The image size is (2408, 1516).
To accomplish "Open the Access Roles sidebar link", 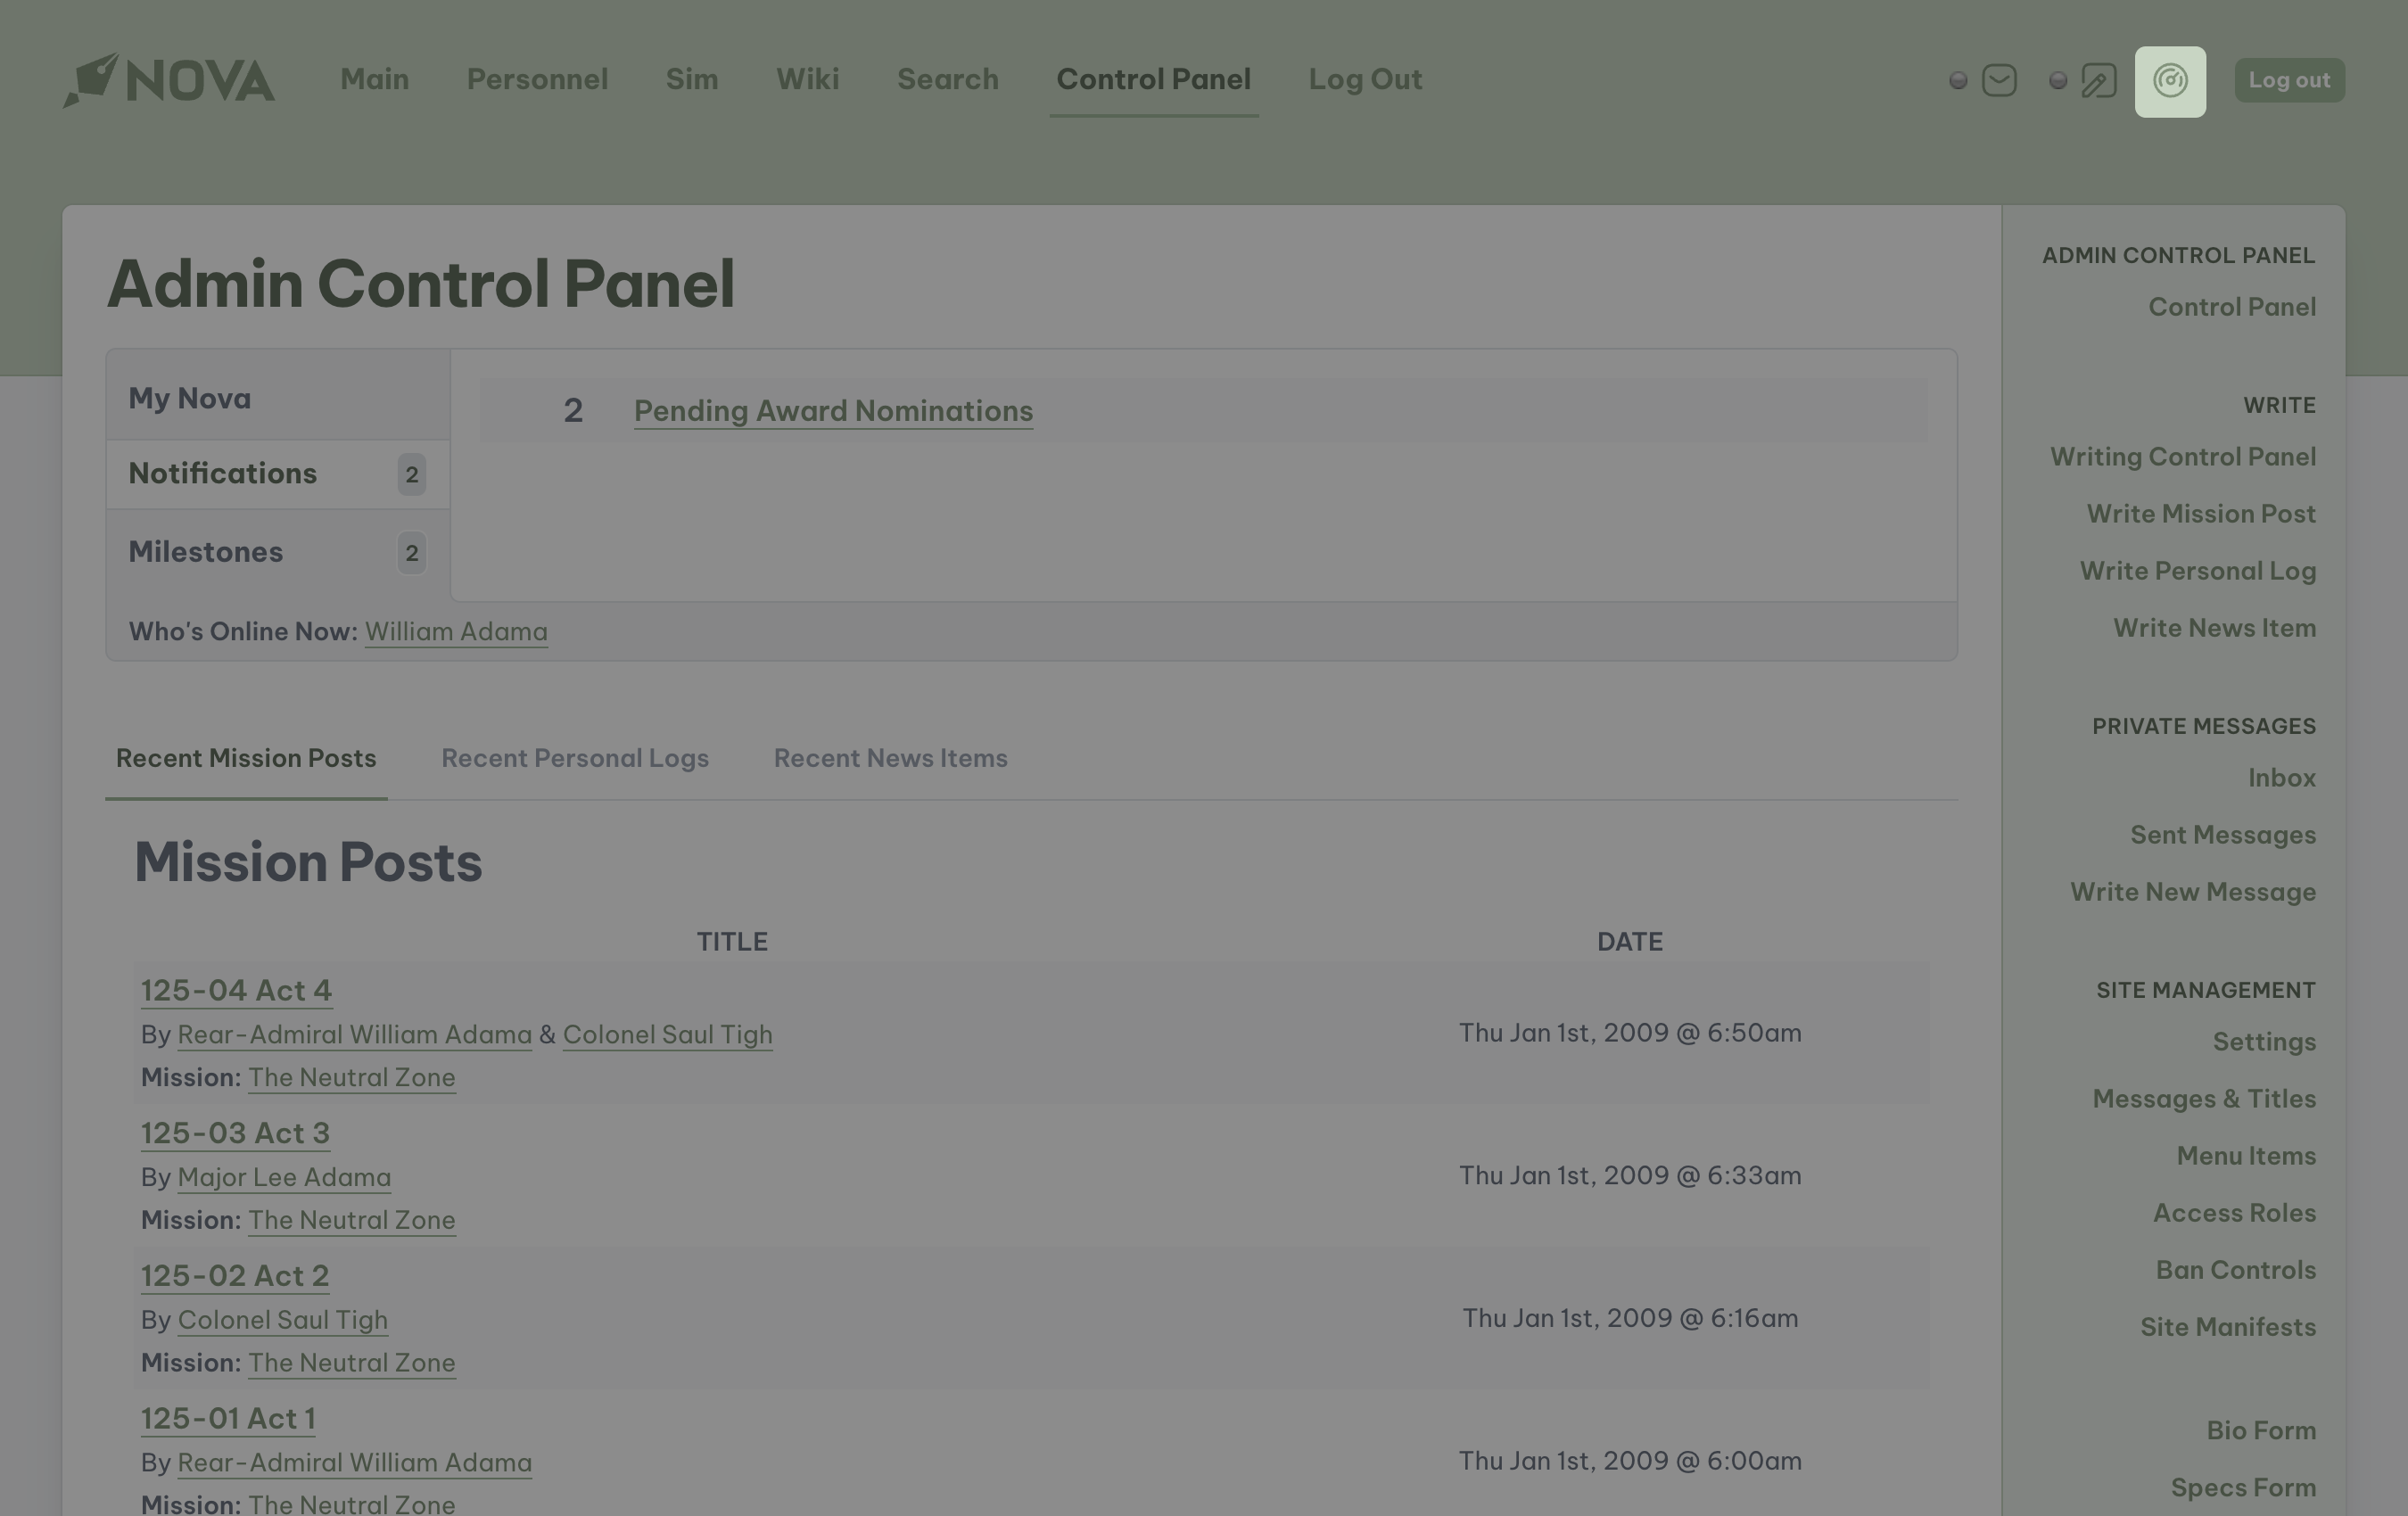I will [2233, 1213].
